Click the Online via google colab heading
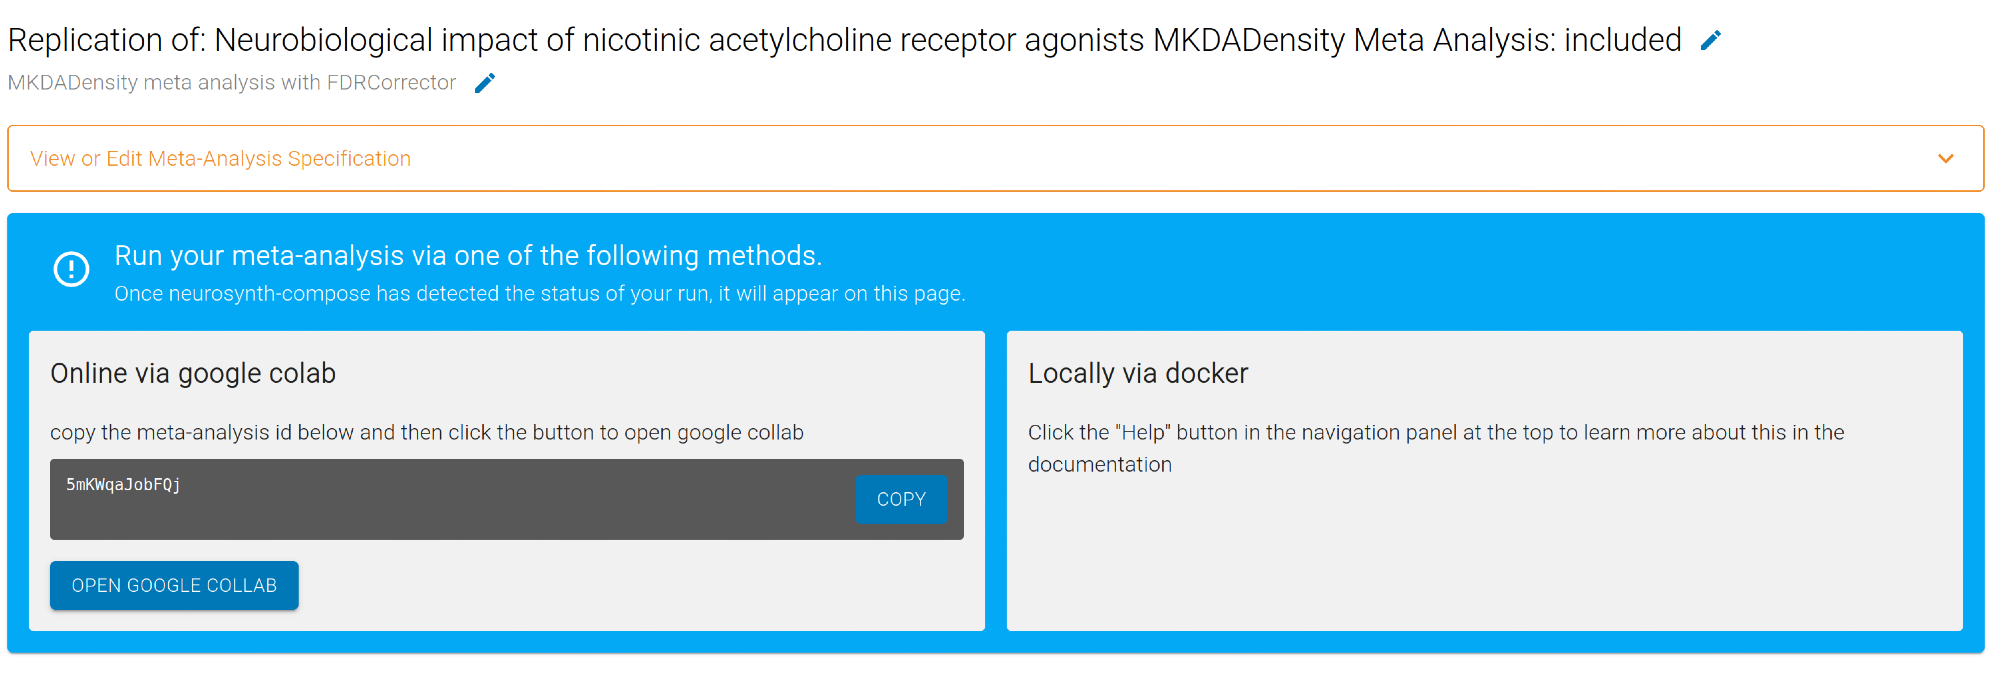Screen dimensions: 2000x688 coord(193,373)
